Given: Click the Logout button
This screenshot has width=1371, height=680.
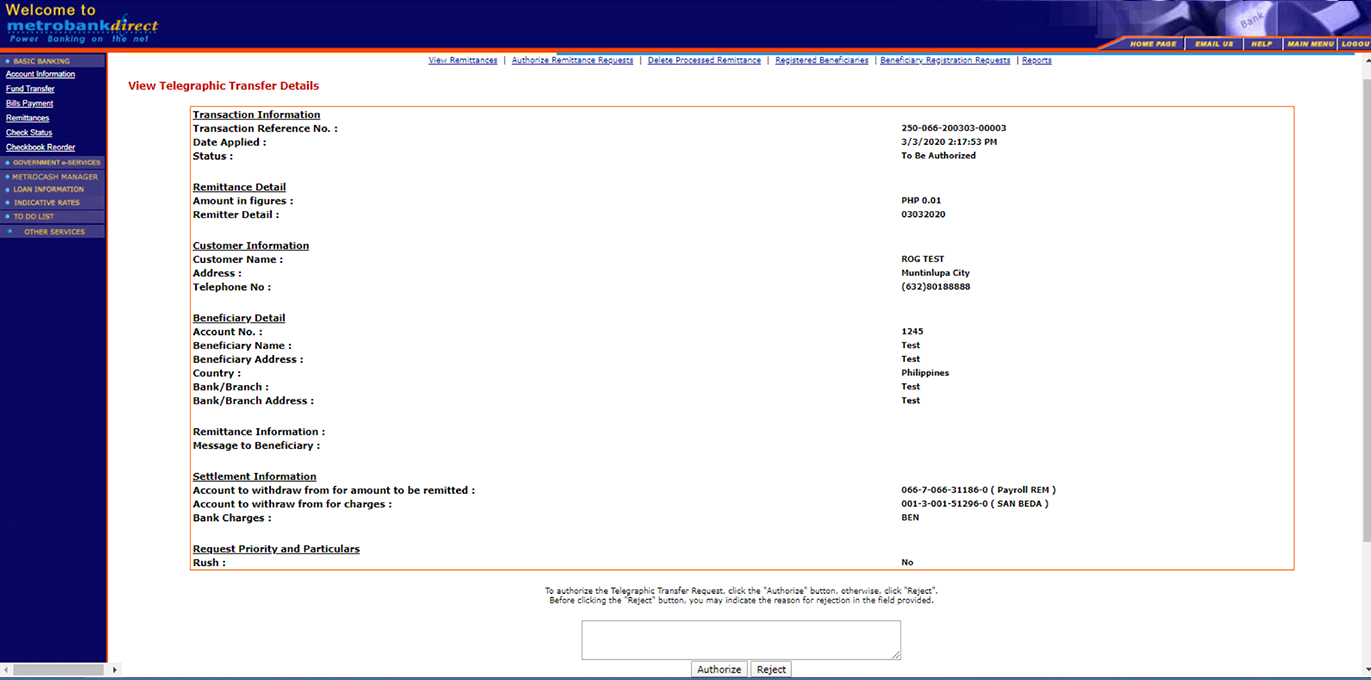Looking at the screenshot, I should click(x=1355, y=43).
